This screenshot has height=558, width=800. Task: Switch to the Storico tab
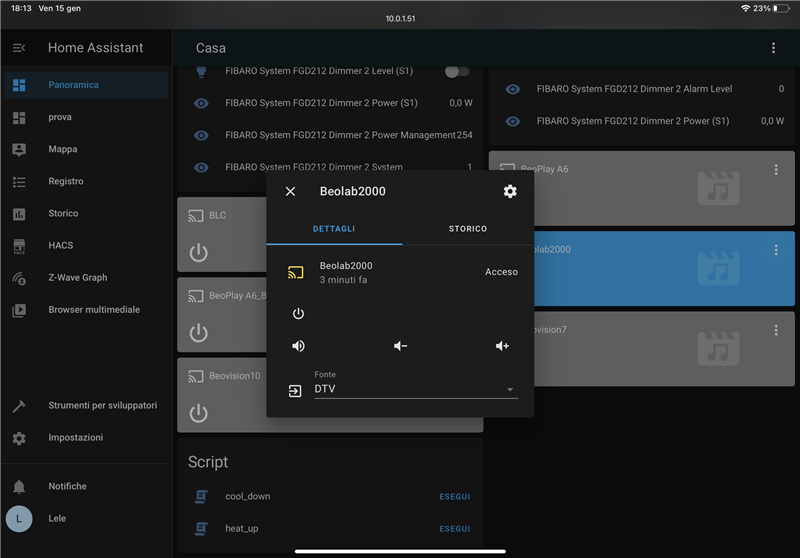pyautogui.click(x=467, y=229)
